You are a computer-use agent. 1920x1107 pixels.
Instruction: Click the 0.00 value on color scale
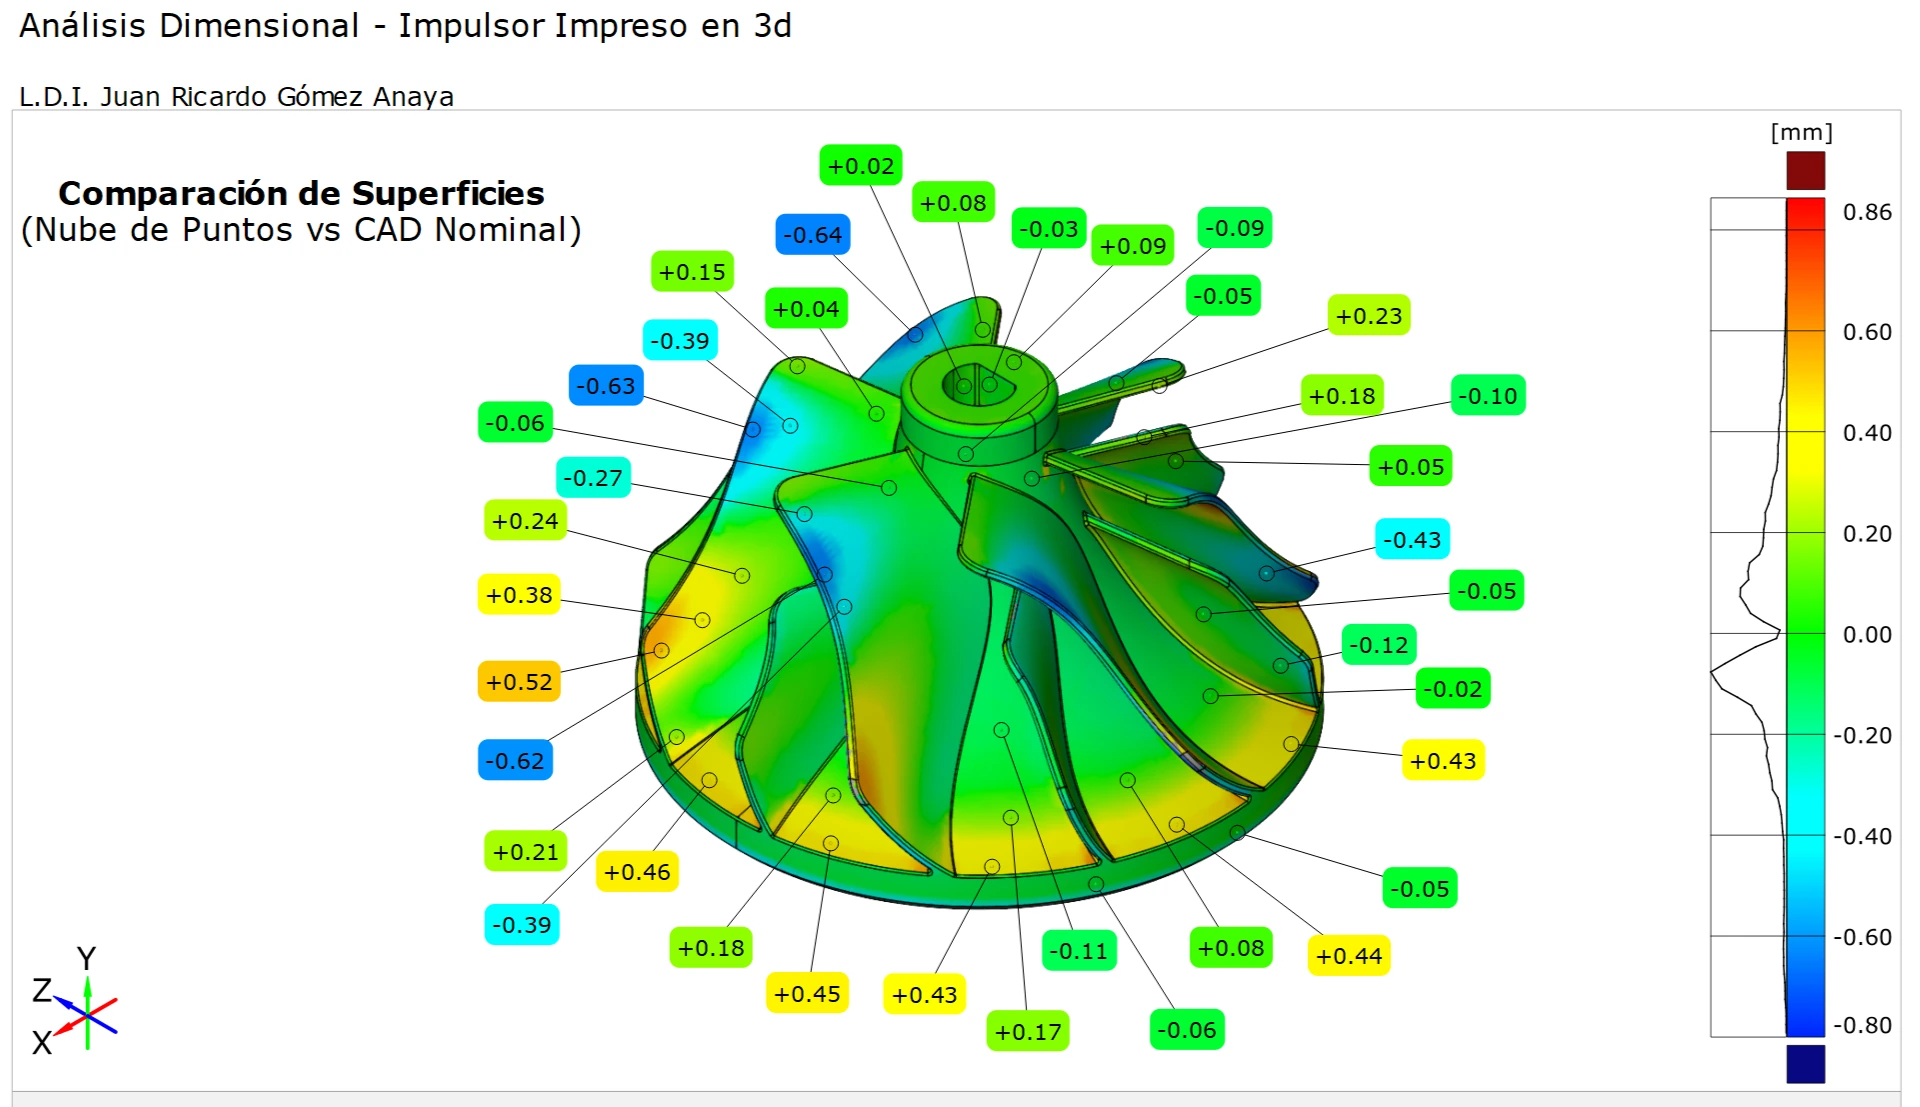(x=1866, y=634)
